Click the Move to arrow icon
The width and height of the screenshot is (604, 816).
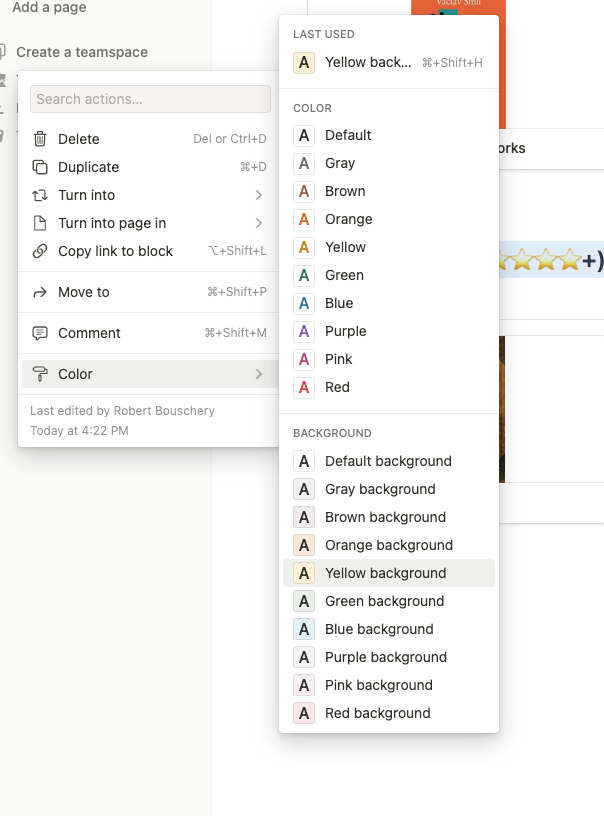(40, 292)
